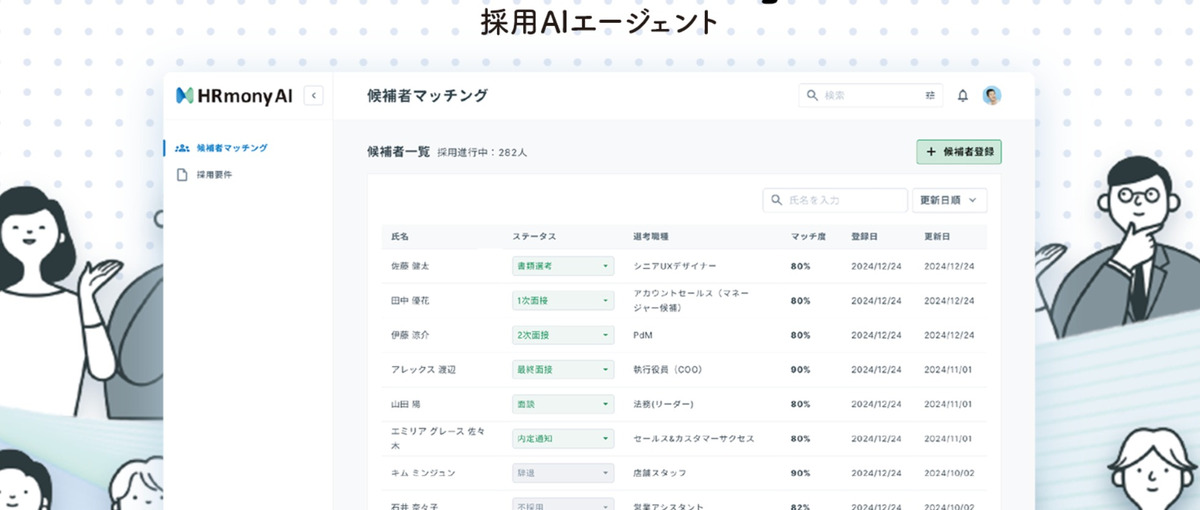Image resolution: width=1200 pixels, height=510 pixels.
Task: Select candidate name アレックス 渡辺
Action: tap(425, 369)
